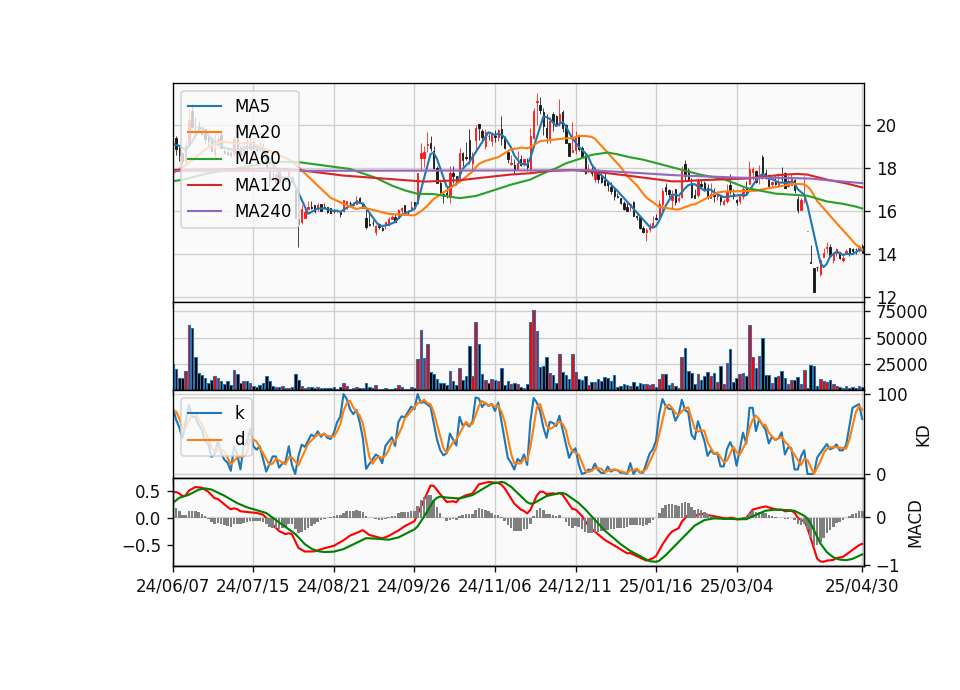Screen dimensions: 960x690
Task: Click the blue MA5 legend line sample
Action: point(204,107)
